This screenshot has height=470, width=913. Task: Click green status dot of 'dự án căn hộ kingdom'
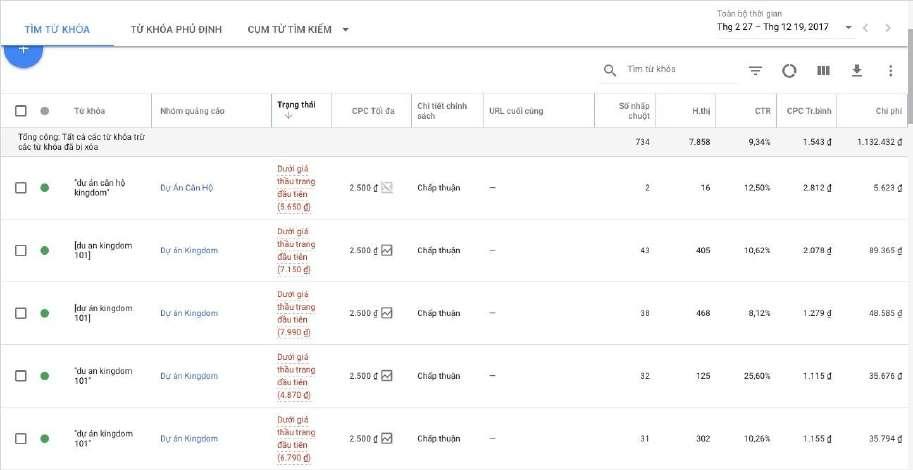[x=44, y=188]
